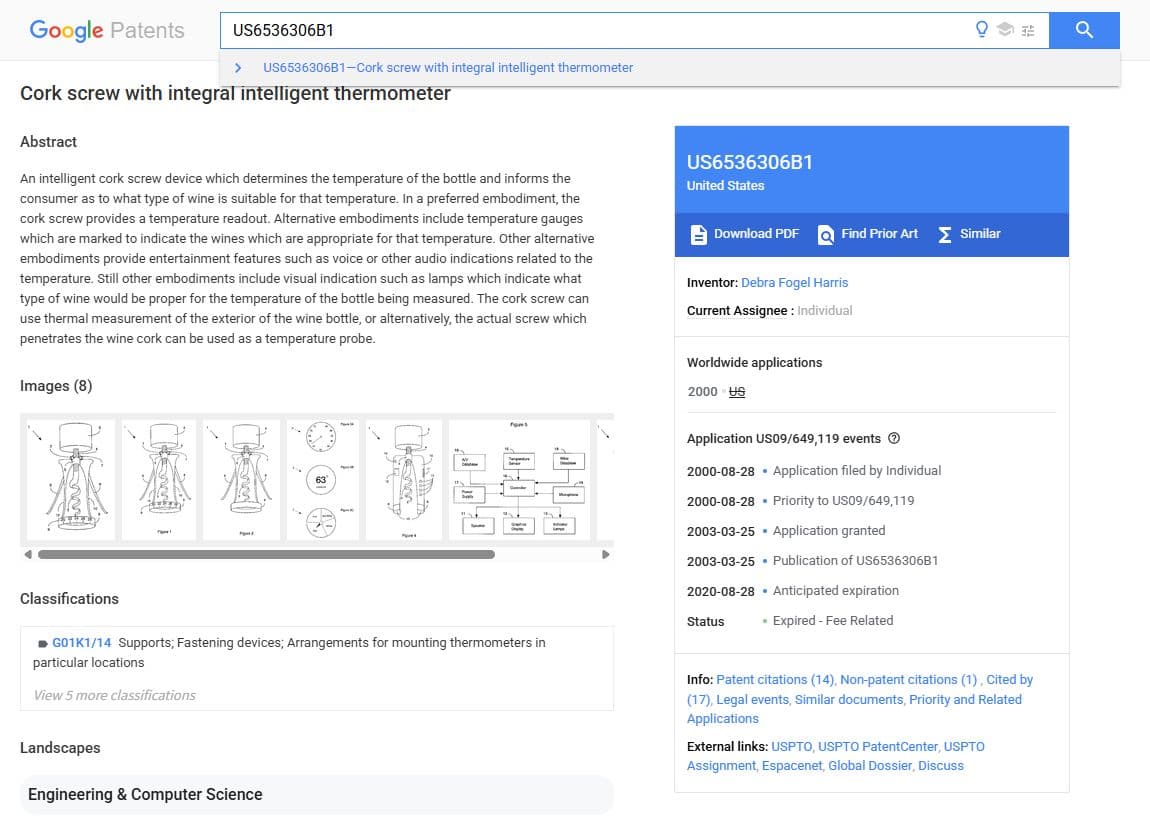
Task: Click 'Publication of US6536306B1' event
Action: point(855,560)
